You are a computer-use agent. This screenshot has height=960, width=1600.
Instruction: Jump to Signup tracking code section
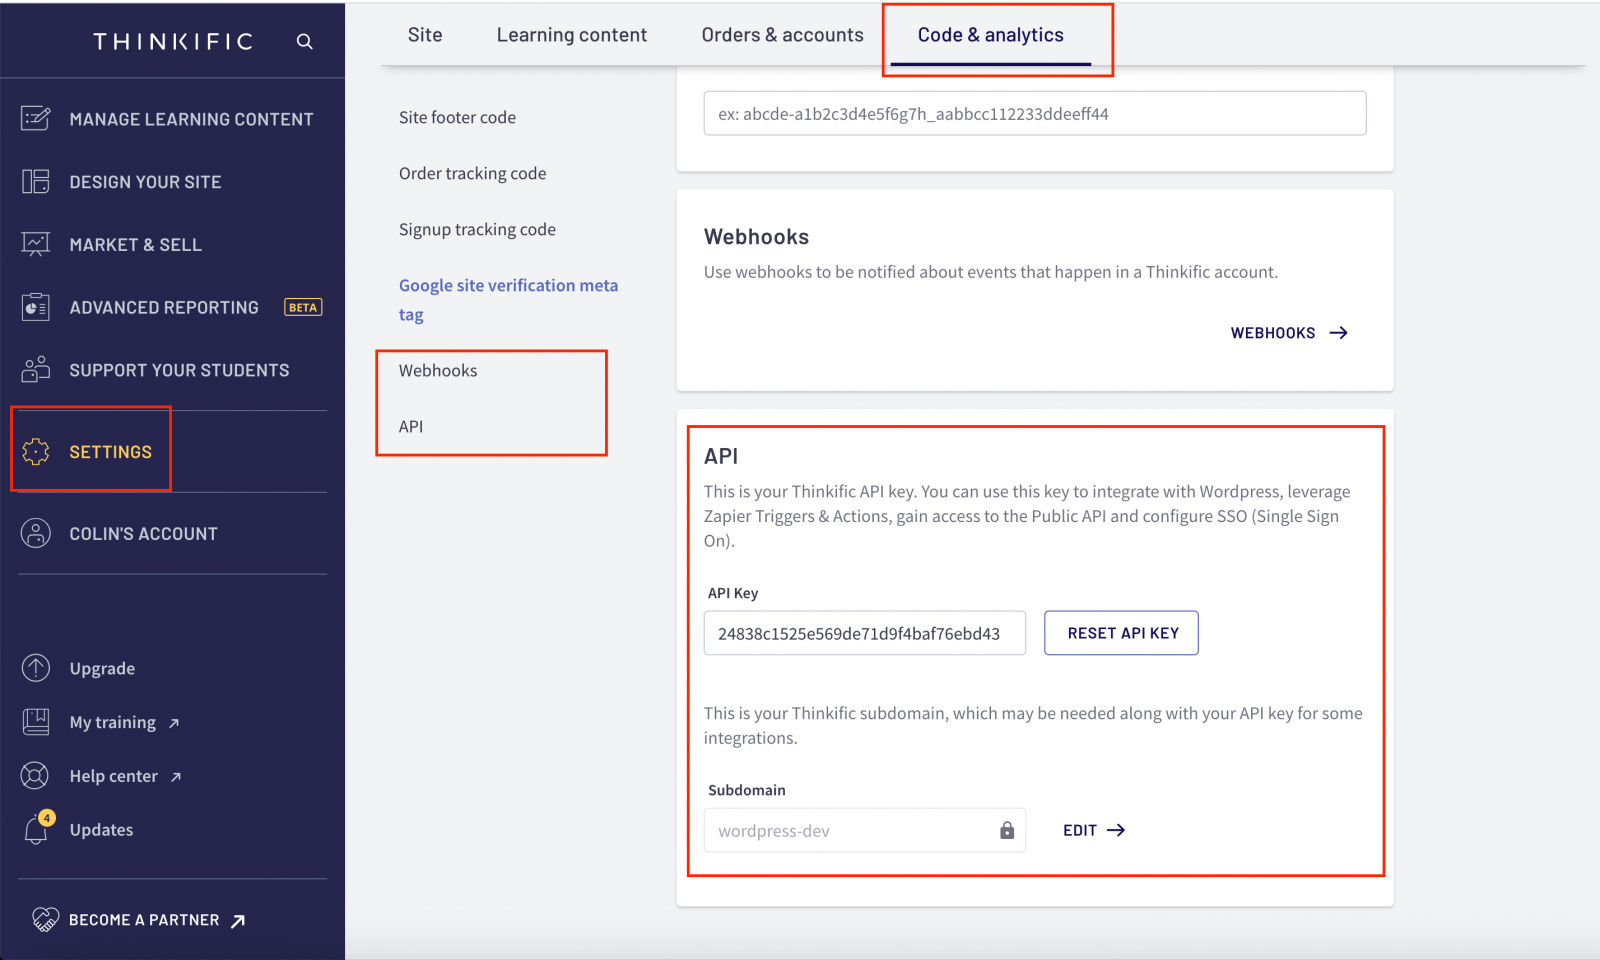477,229
